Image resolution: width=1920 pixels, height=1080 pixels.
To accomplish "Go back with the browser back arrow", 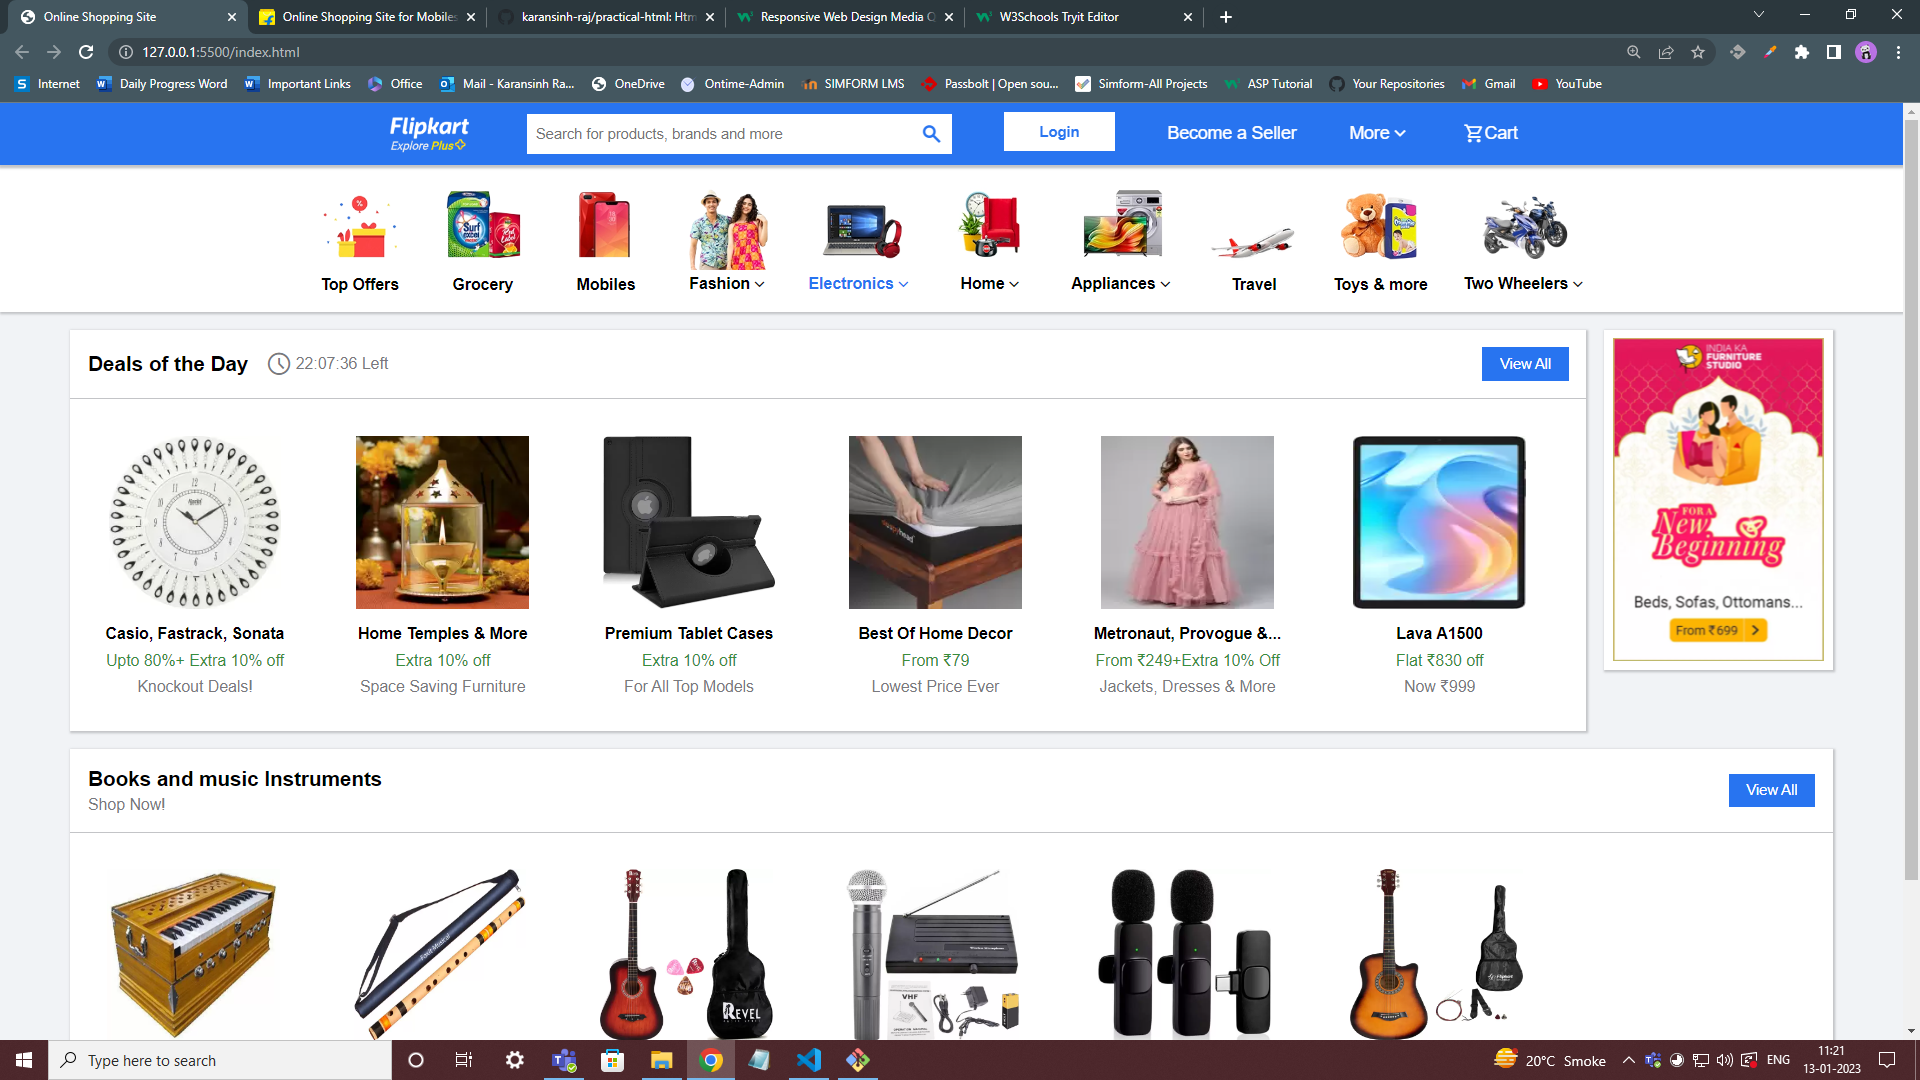I will [x=22, y=52].
